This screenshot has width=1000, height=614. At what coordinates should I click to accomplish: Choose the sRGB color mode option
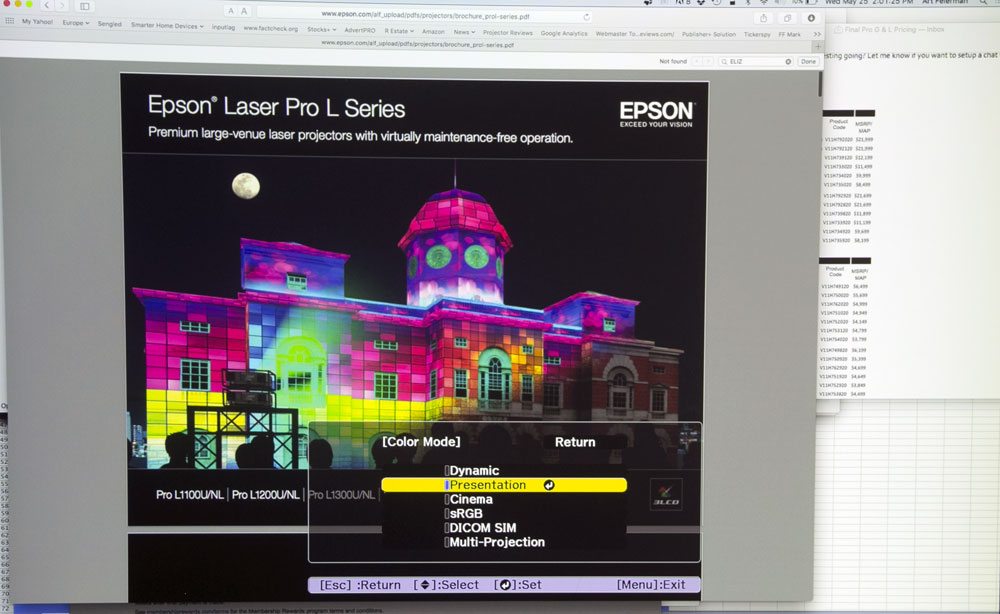[x=466, y=513]
